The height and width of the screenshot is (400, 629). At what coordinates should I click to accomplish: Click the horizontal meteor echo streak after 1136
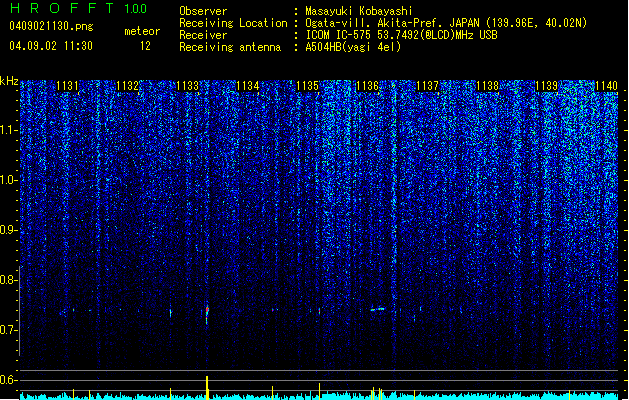click(377, 309)
